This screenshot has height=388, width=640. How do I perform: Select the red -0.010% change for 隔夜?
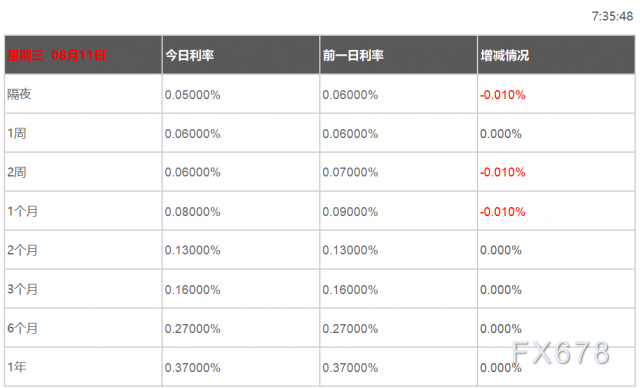click(x=503, y=95)
